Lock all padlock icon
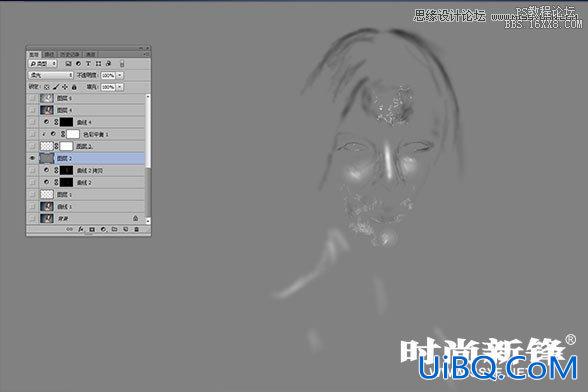588x392 pixels. pos(74,87)
